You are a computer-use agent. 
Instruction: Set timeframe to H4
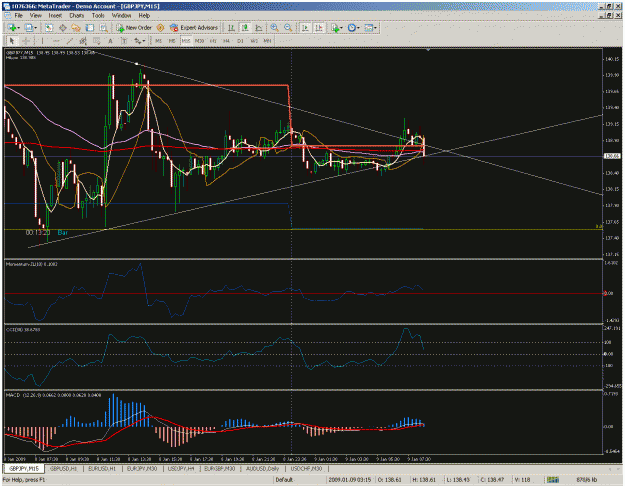tap(226, 41)
